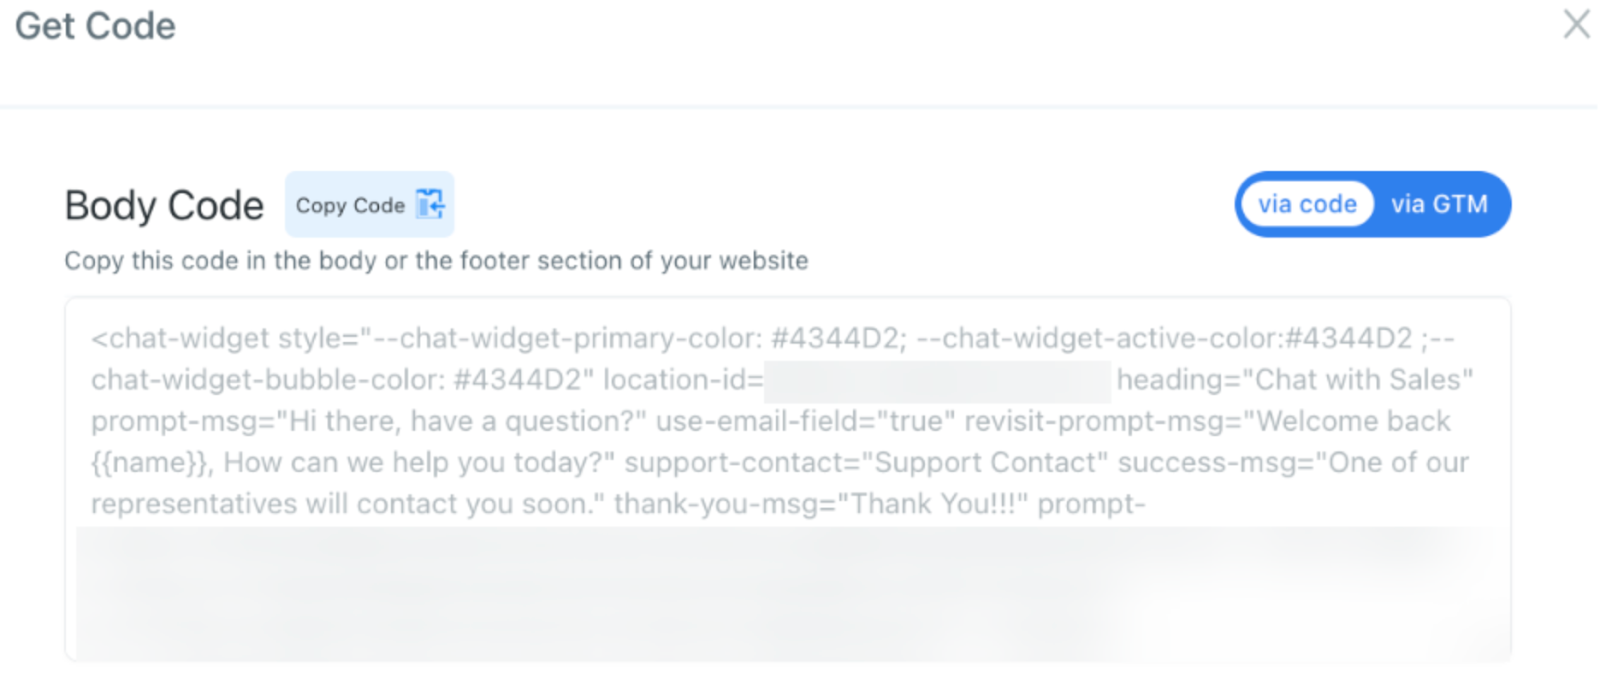Click the body or footer instruction text
Image resolution: width=1600 pixels, height=684 pixels.
coord(436,261)
